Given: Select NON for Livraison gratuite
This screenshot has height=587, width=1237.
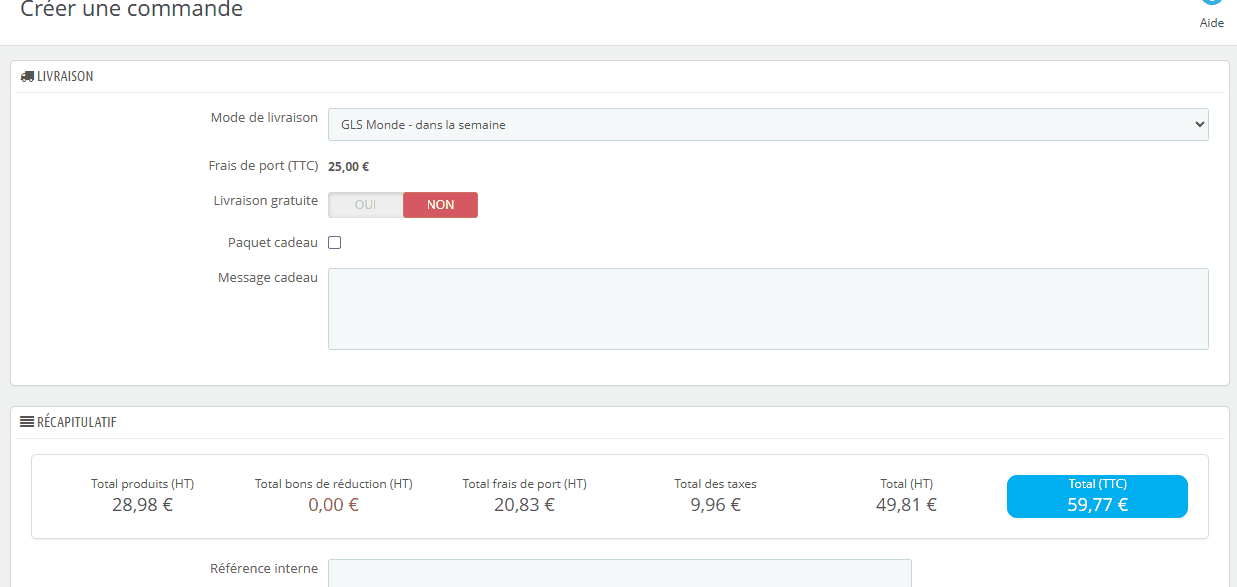Looking at the screenshot, I should [x=440, y=205].
